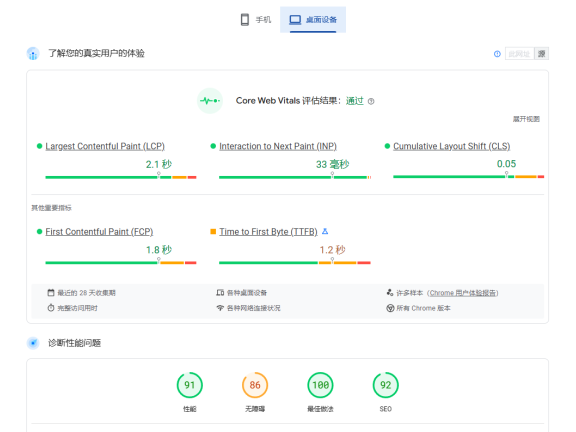
Task: Click the TTFB value 1.2 秒
Action: point(332,250)
